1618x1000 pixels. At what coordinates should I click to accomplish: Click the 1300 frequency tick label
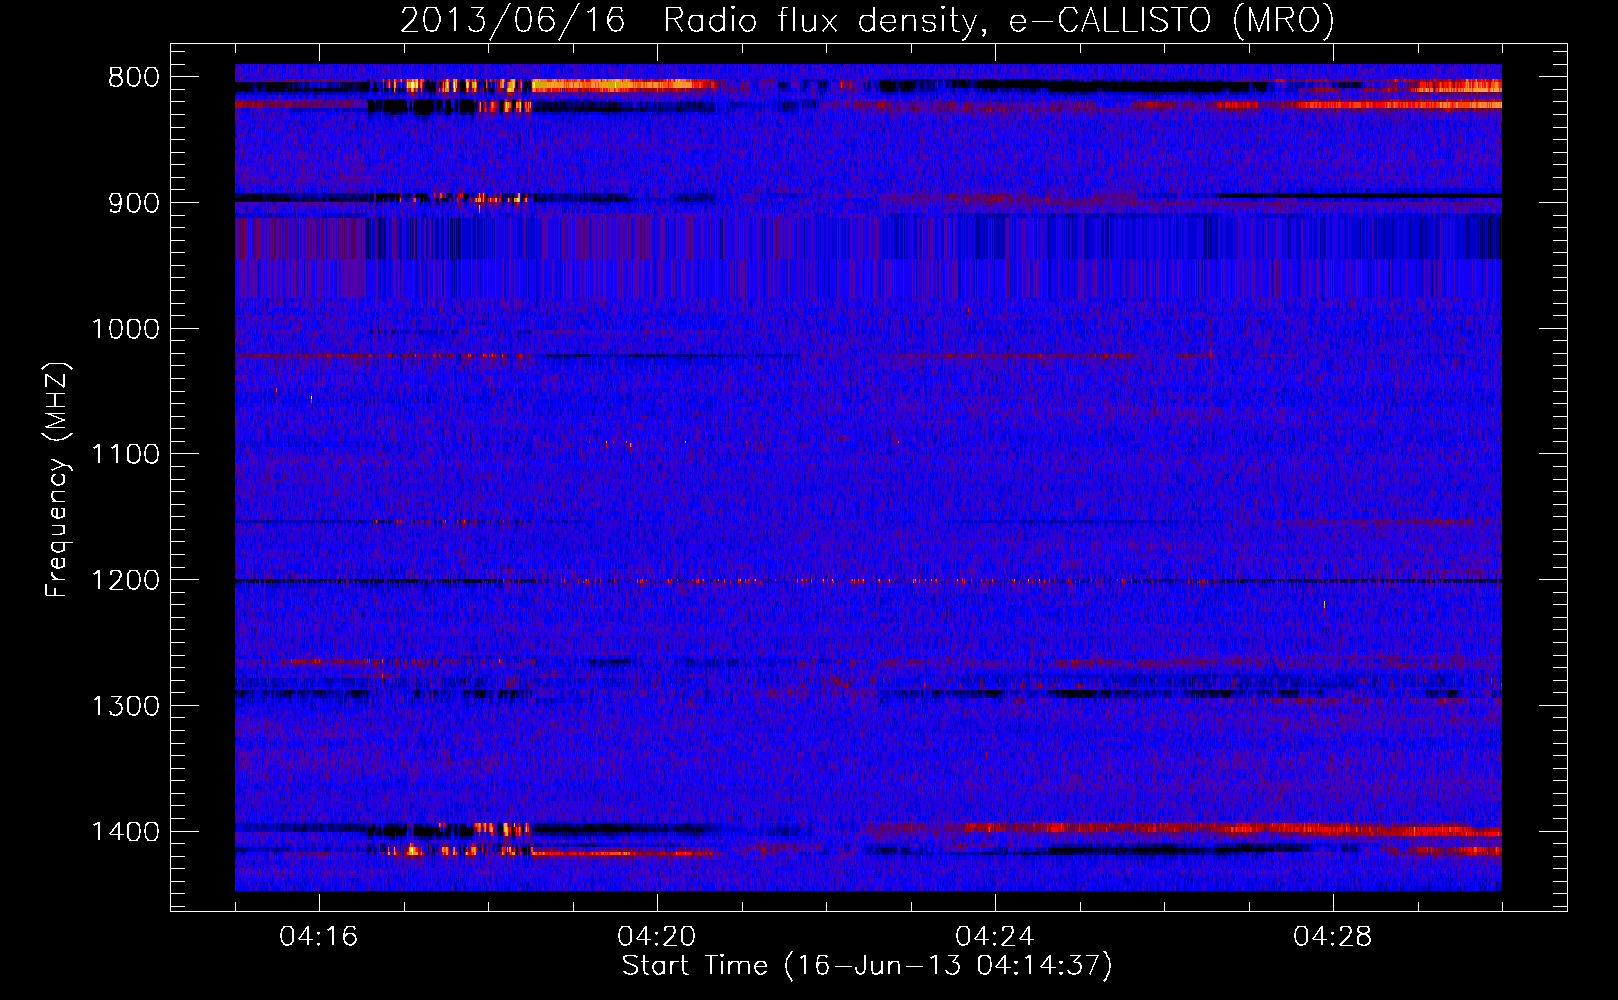tap(126, 706)
